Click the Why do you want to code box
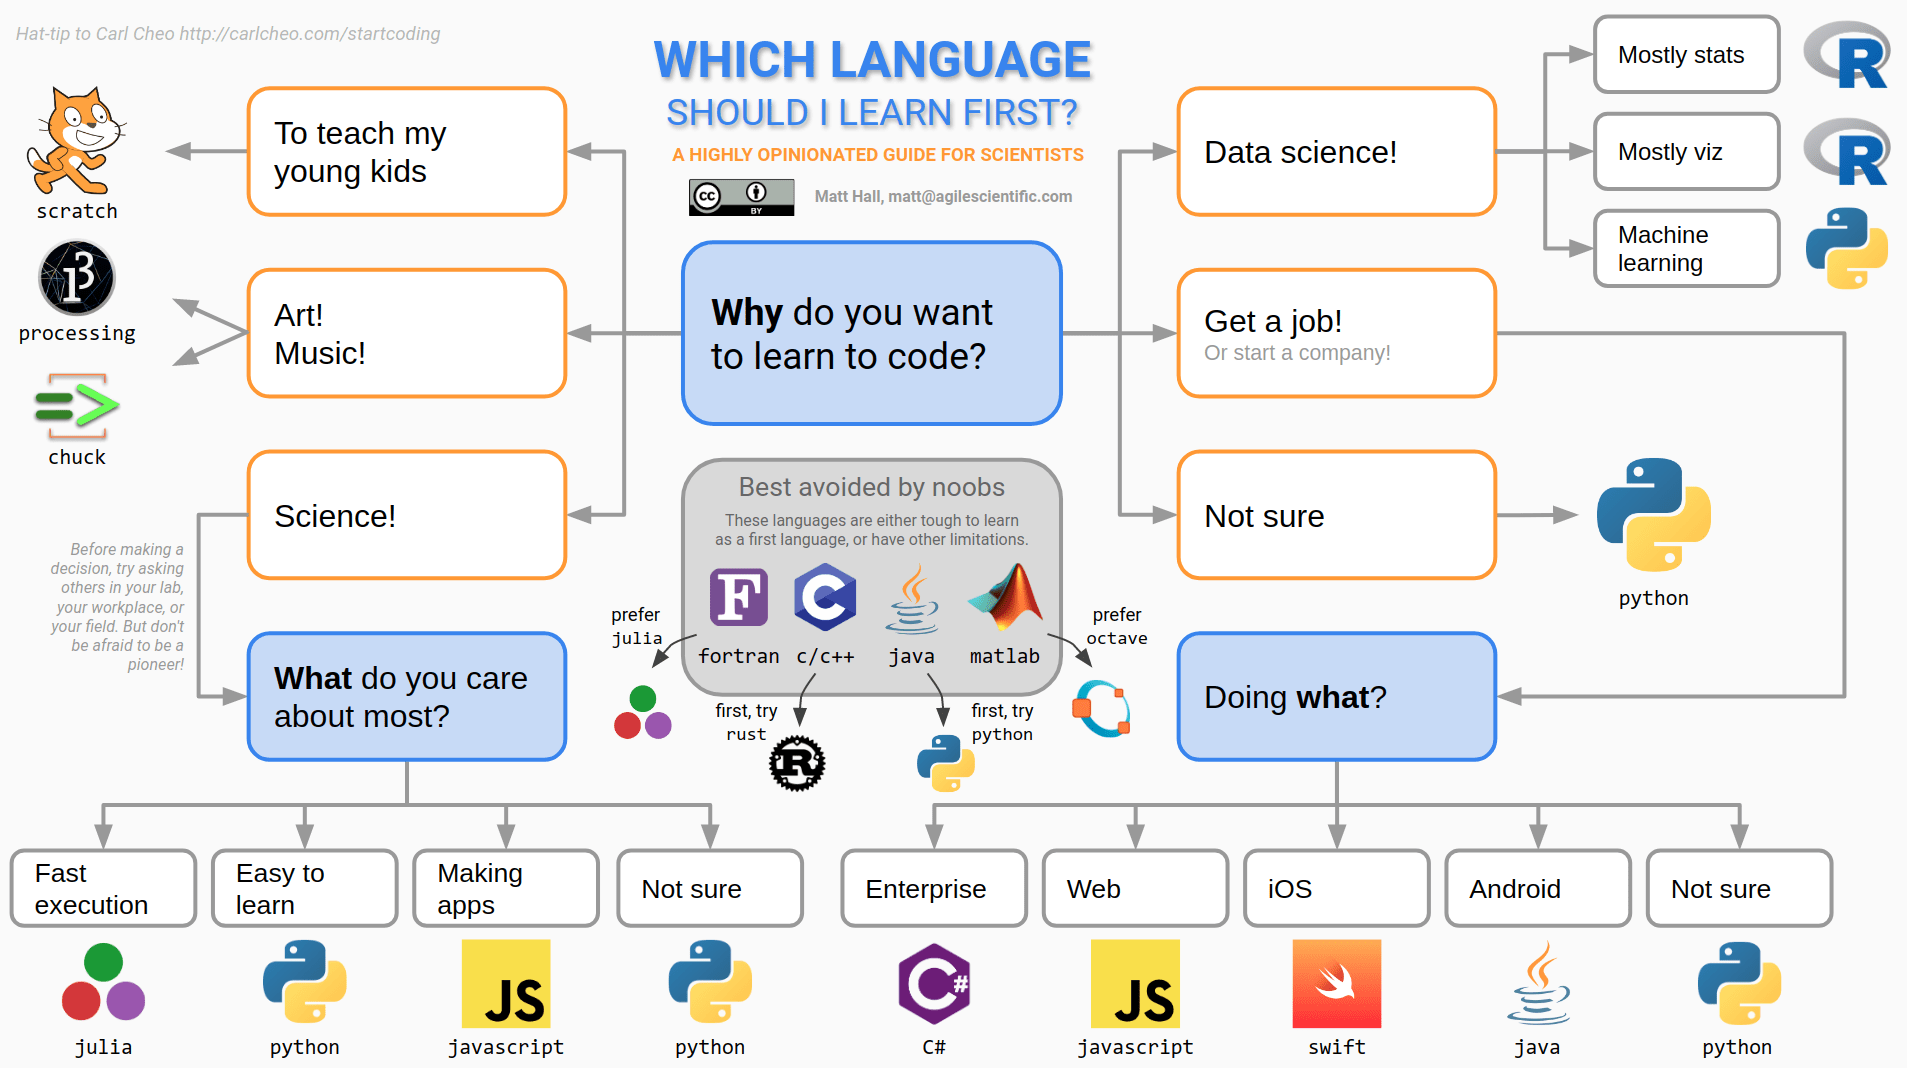 point(871,334)
